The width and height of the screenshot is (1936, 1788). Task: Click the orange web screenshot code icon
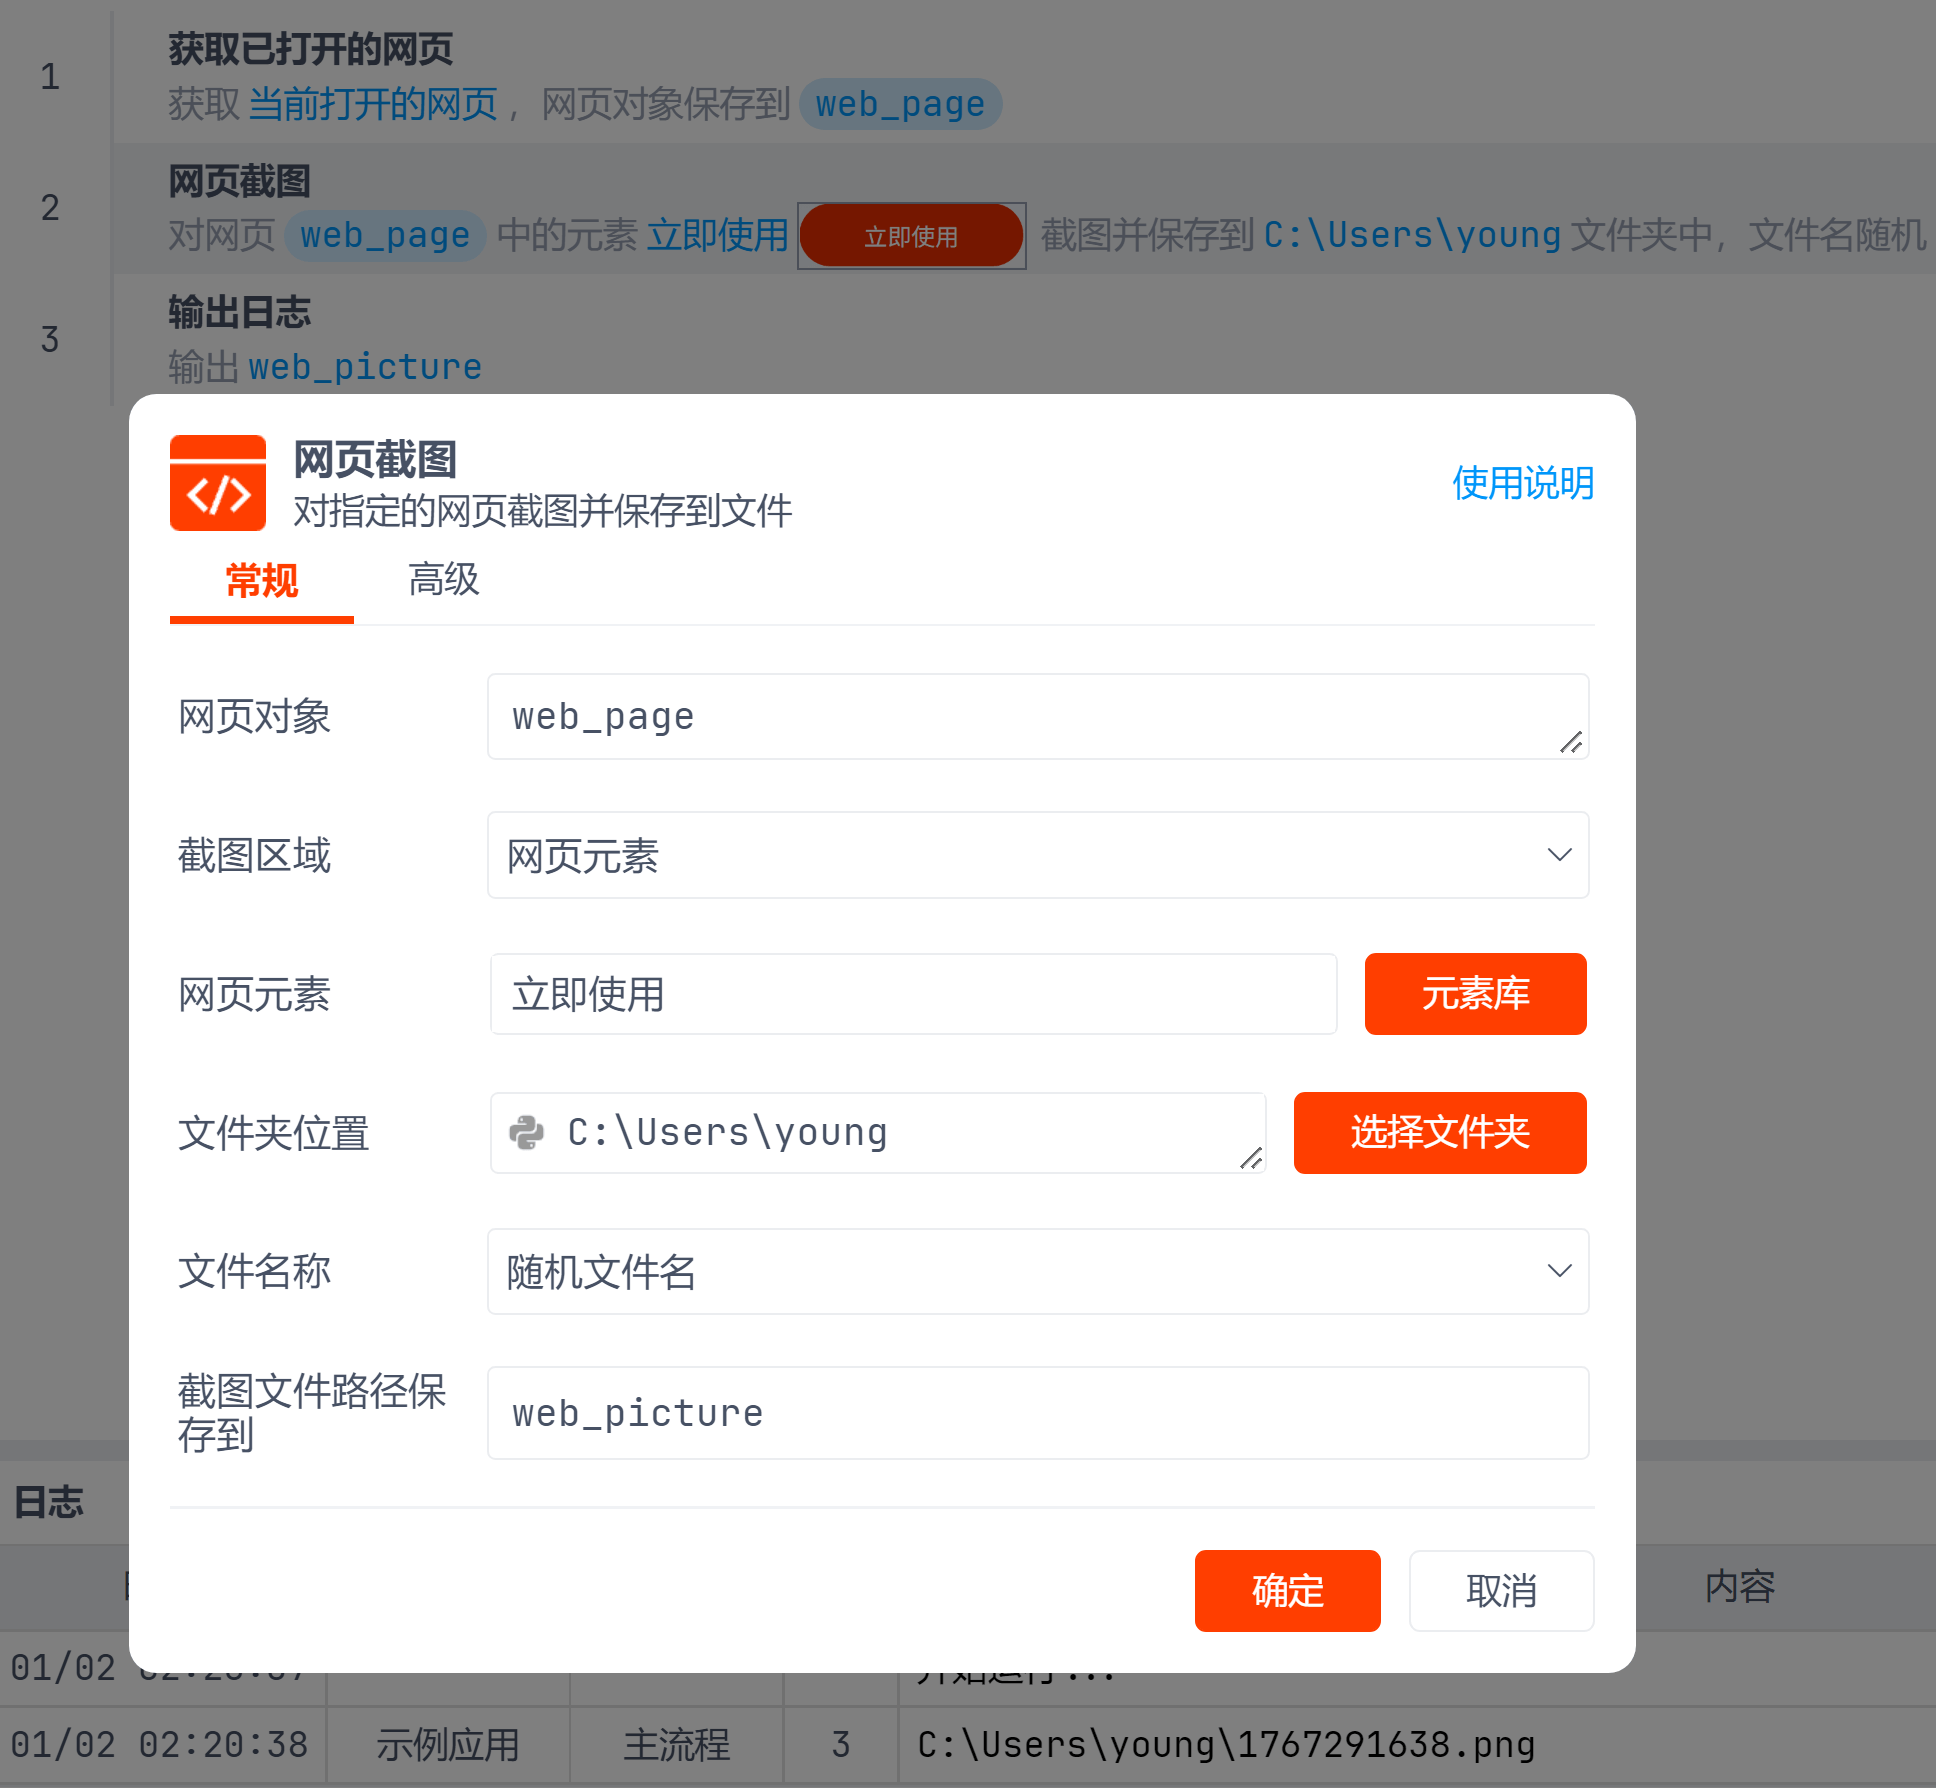(217, 483)
